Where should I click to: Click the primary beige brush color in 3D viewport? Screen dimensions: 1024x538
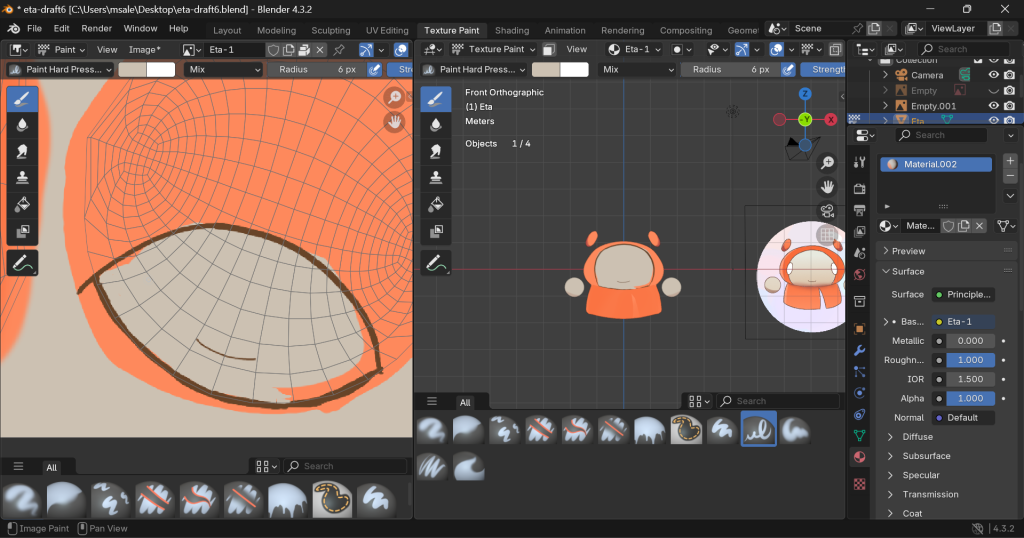click(x=546, y=69)
